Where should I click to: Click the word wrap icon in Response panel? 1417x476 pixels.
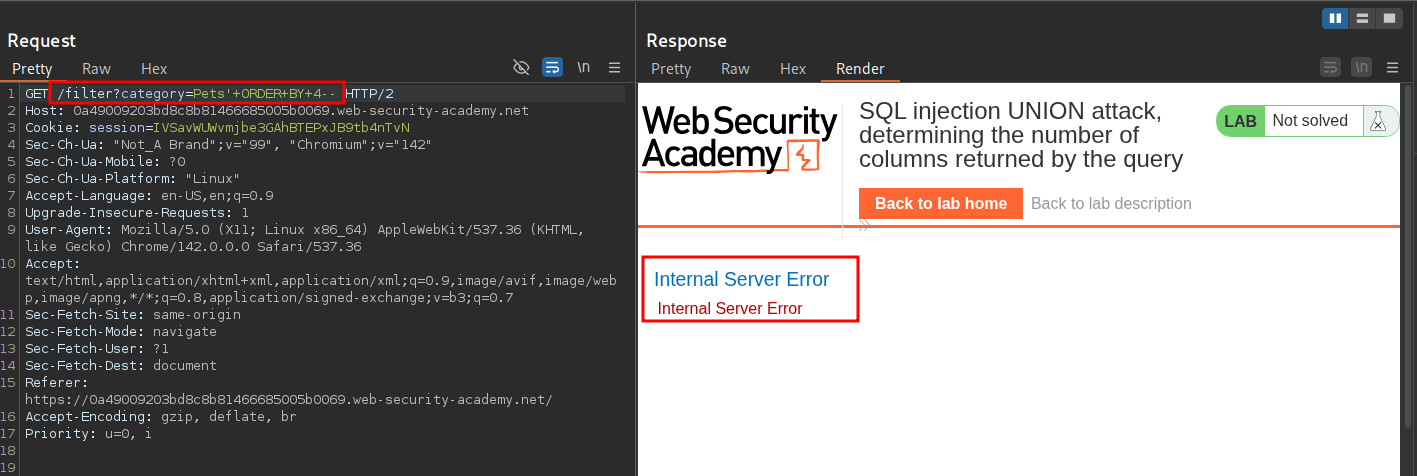(x=1330, y=68)
